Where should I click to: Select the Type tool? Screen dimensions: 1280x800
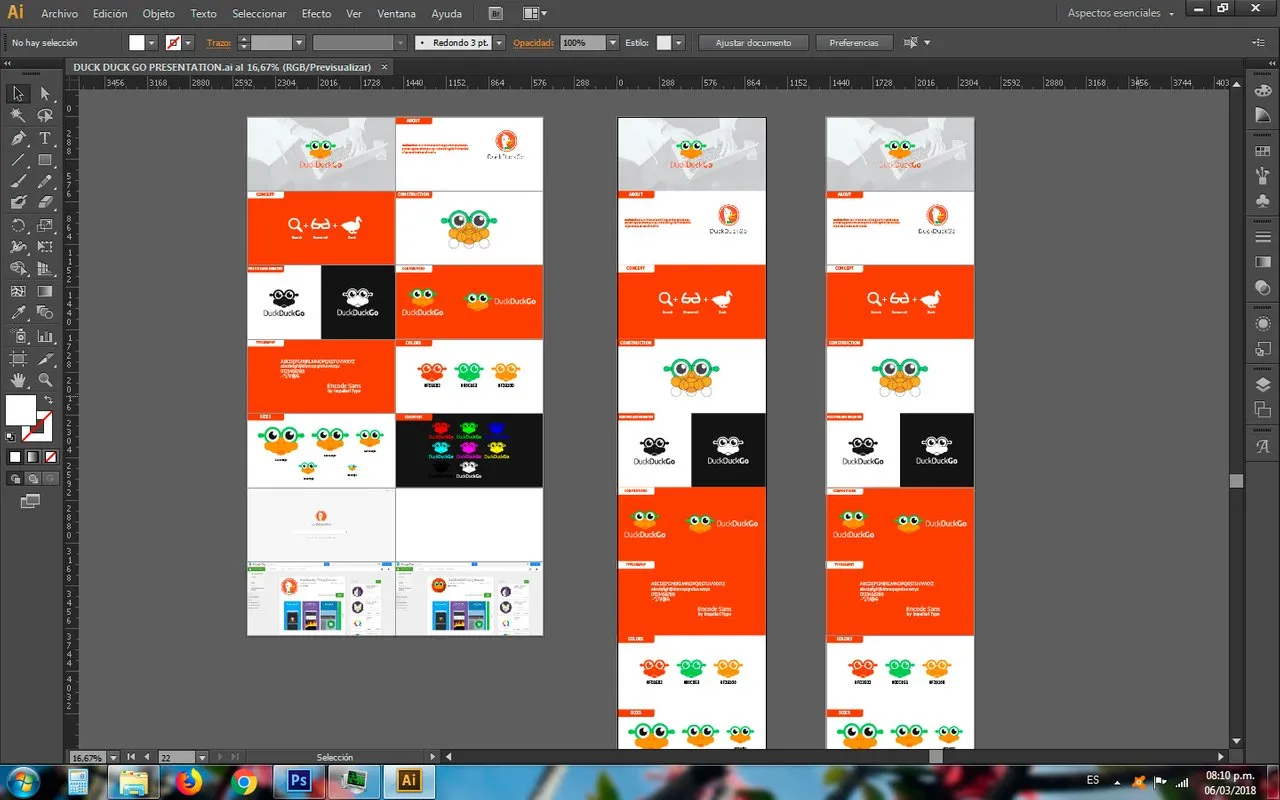(45, 138)
